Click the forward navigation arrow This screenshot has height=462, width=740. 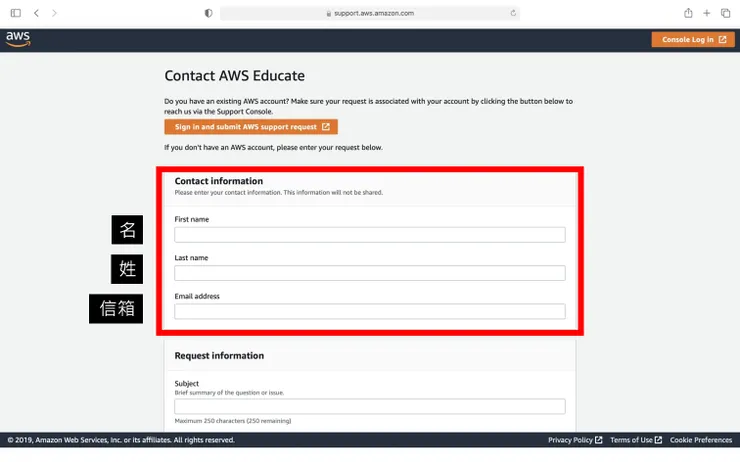[x=54, y=13]
